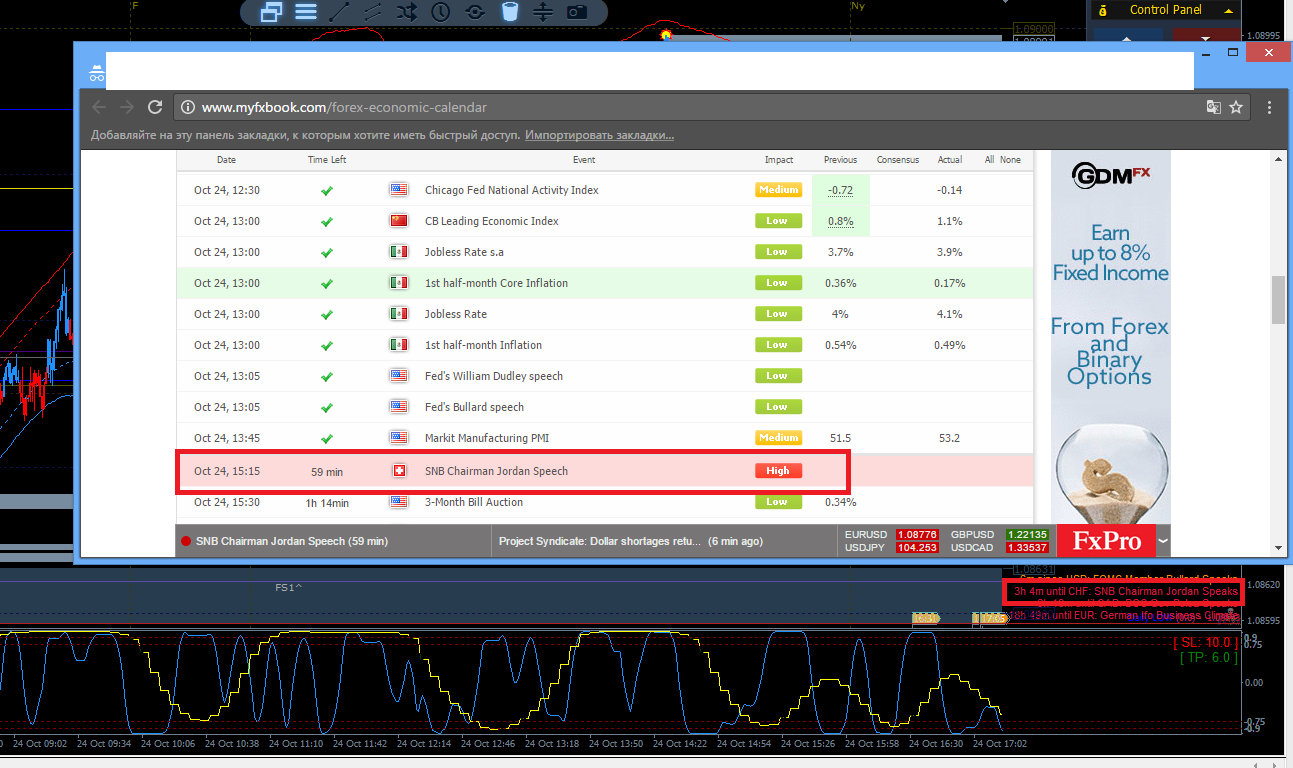Go forward in the browser

point(126,107)
